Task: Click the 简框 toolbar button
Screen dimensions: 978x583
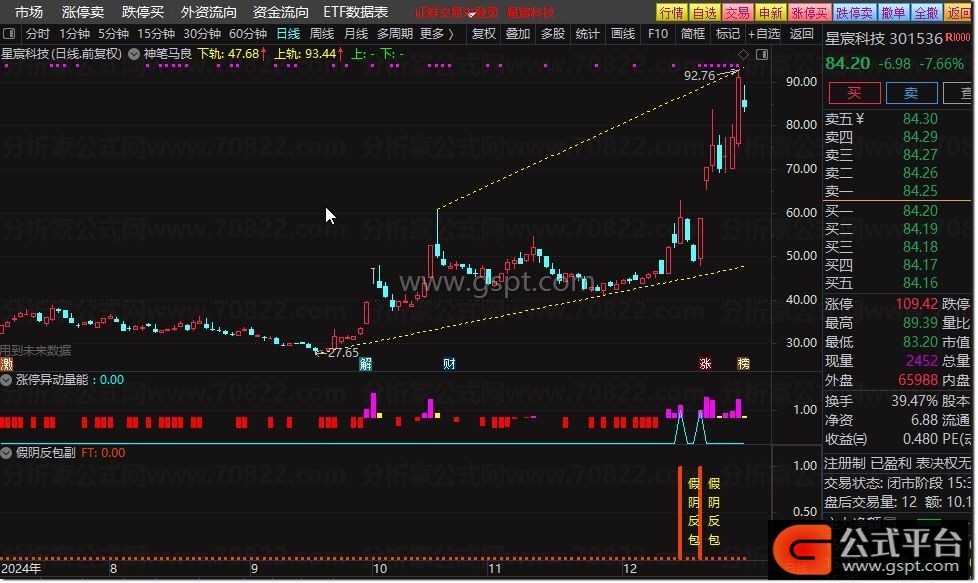Action: (x=692, y=34)
